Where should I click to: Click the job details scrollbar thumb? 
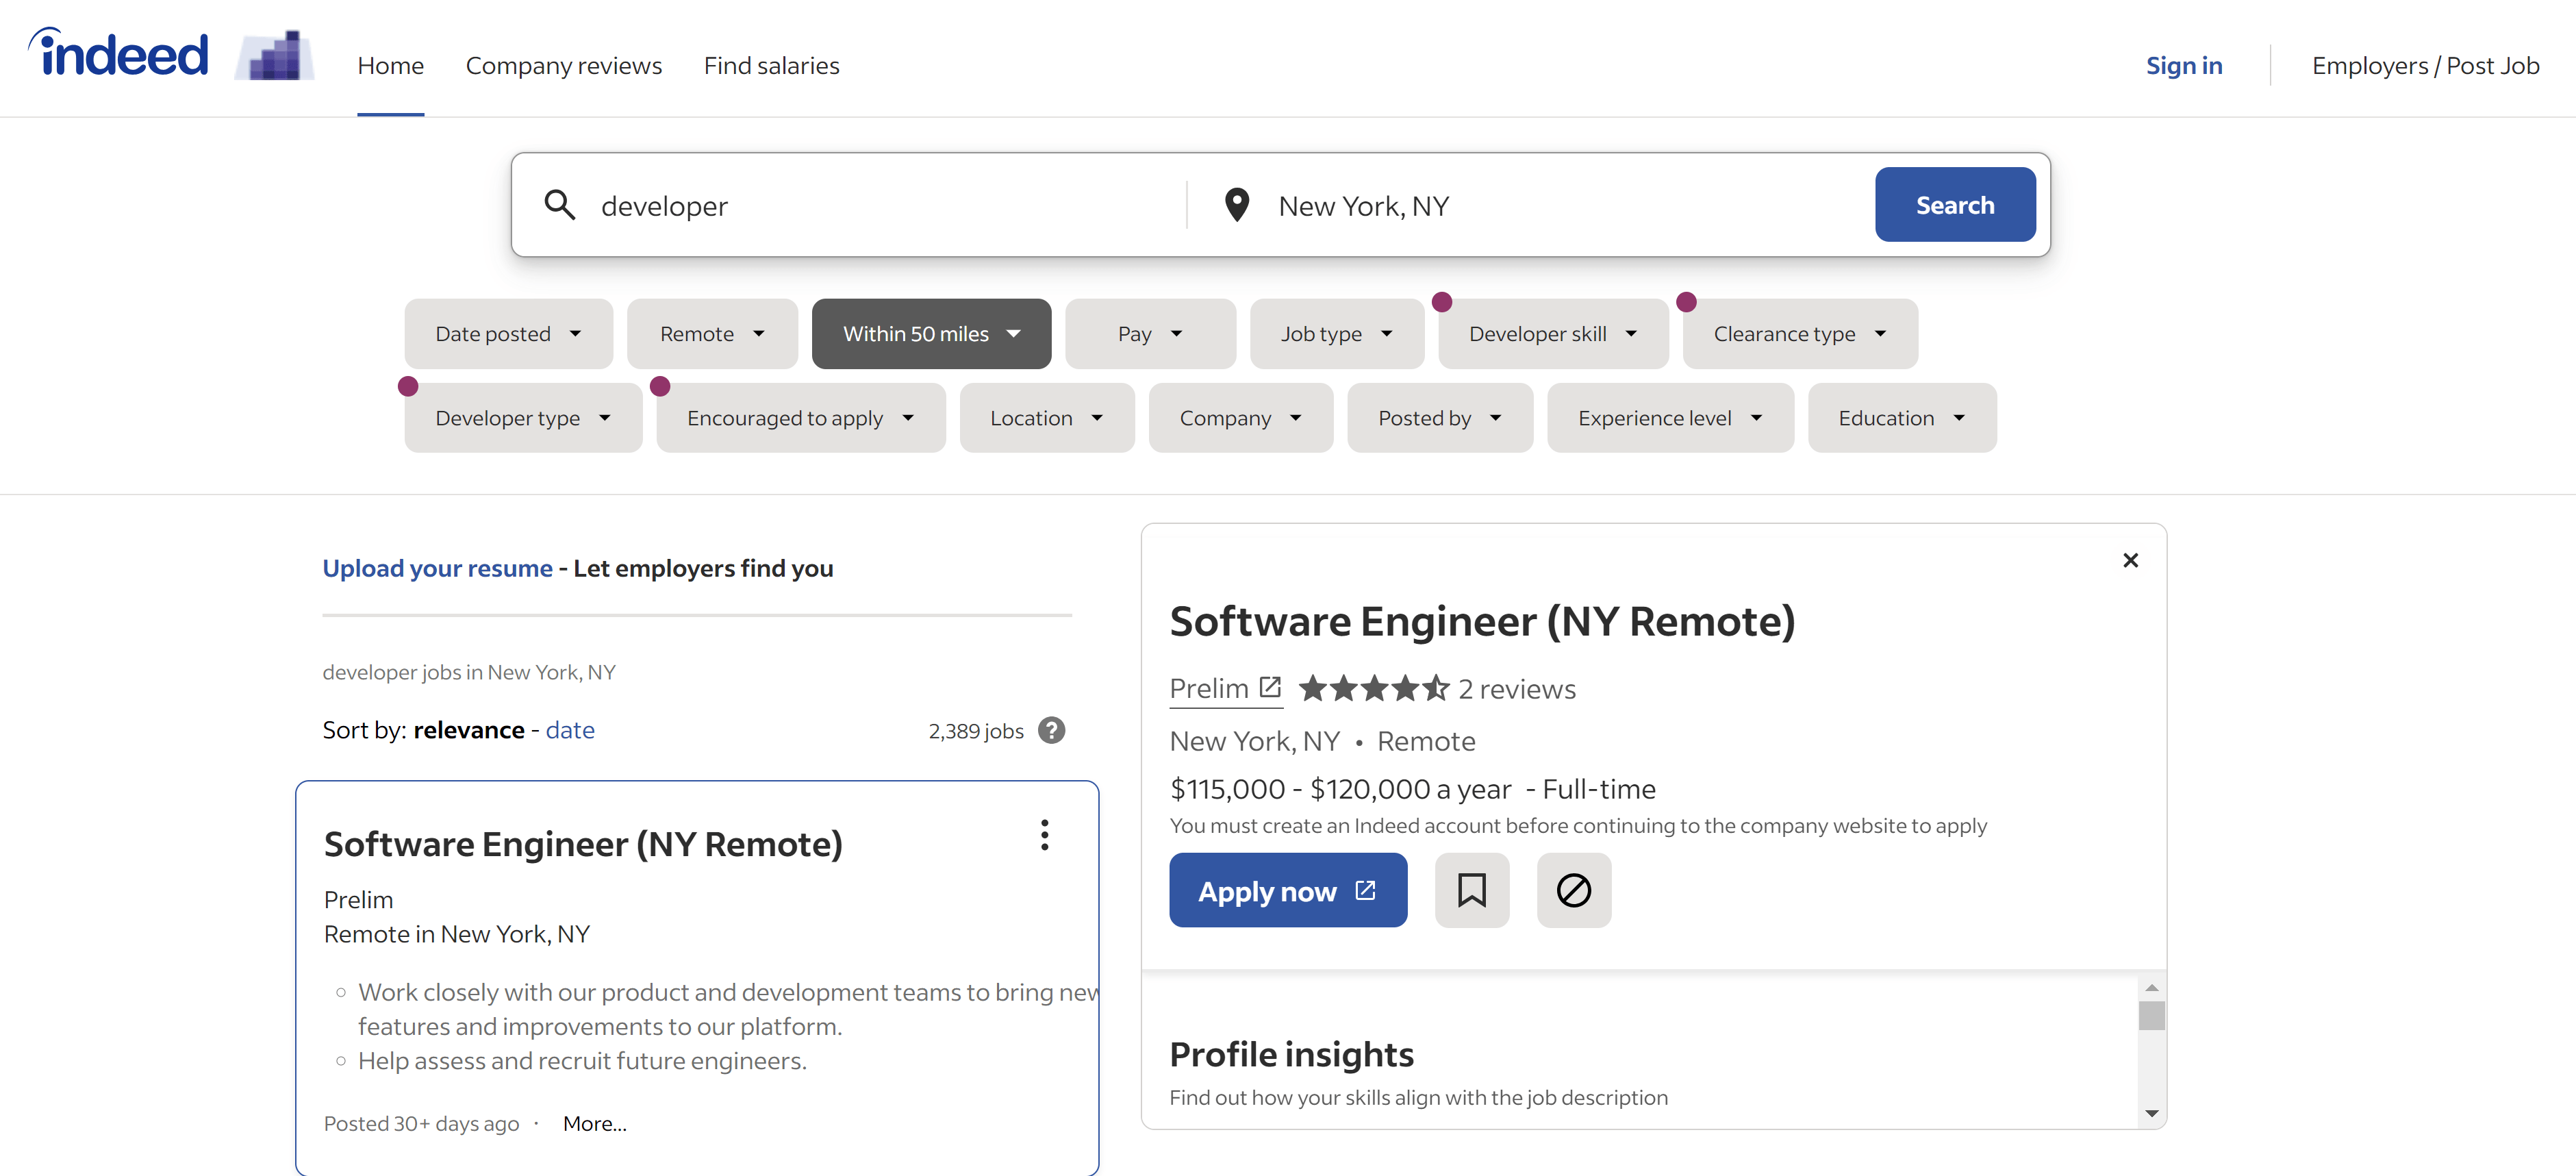[x=2151, y=1015]
